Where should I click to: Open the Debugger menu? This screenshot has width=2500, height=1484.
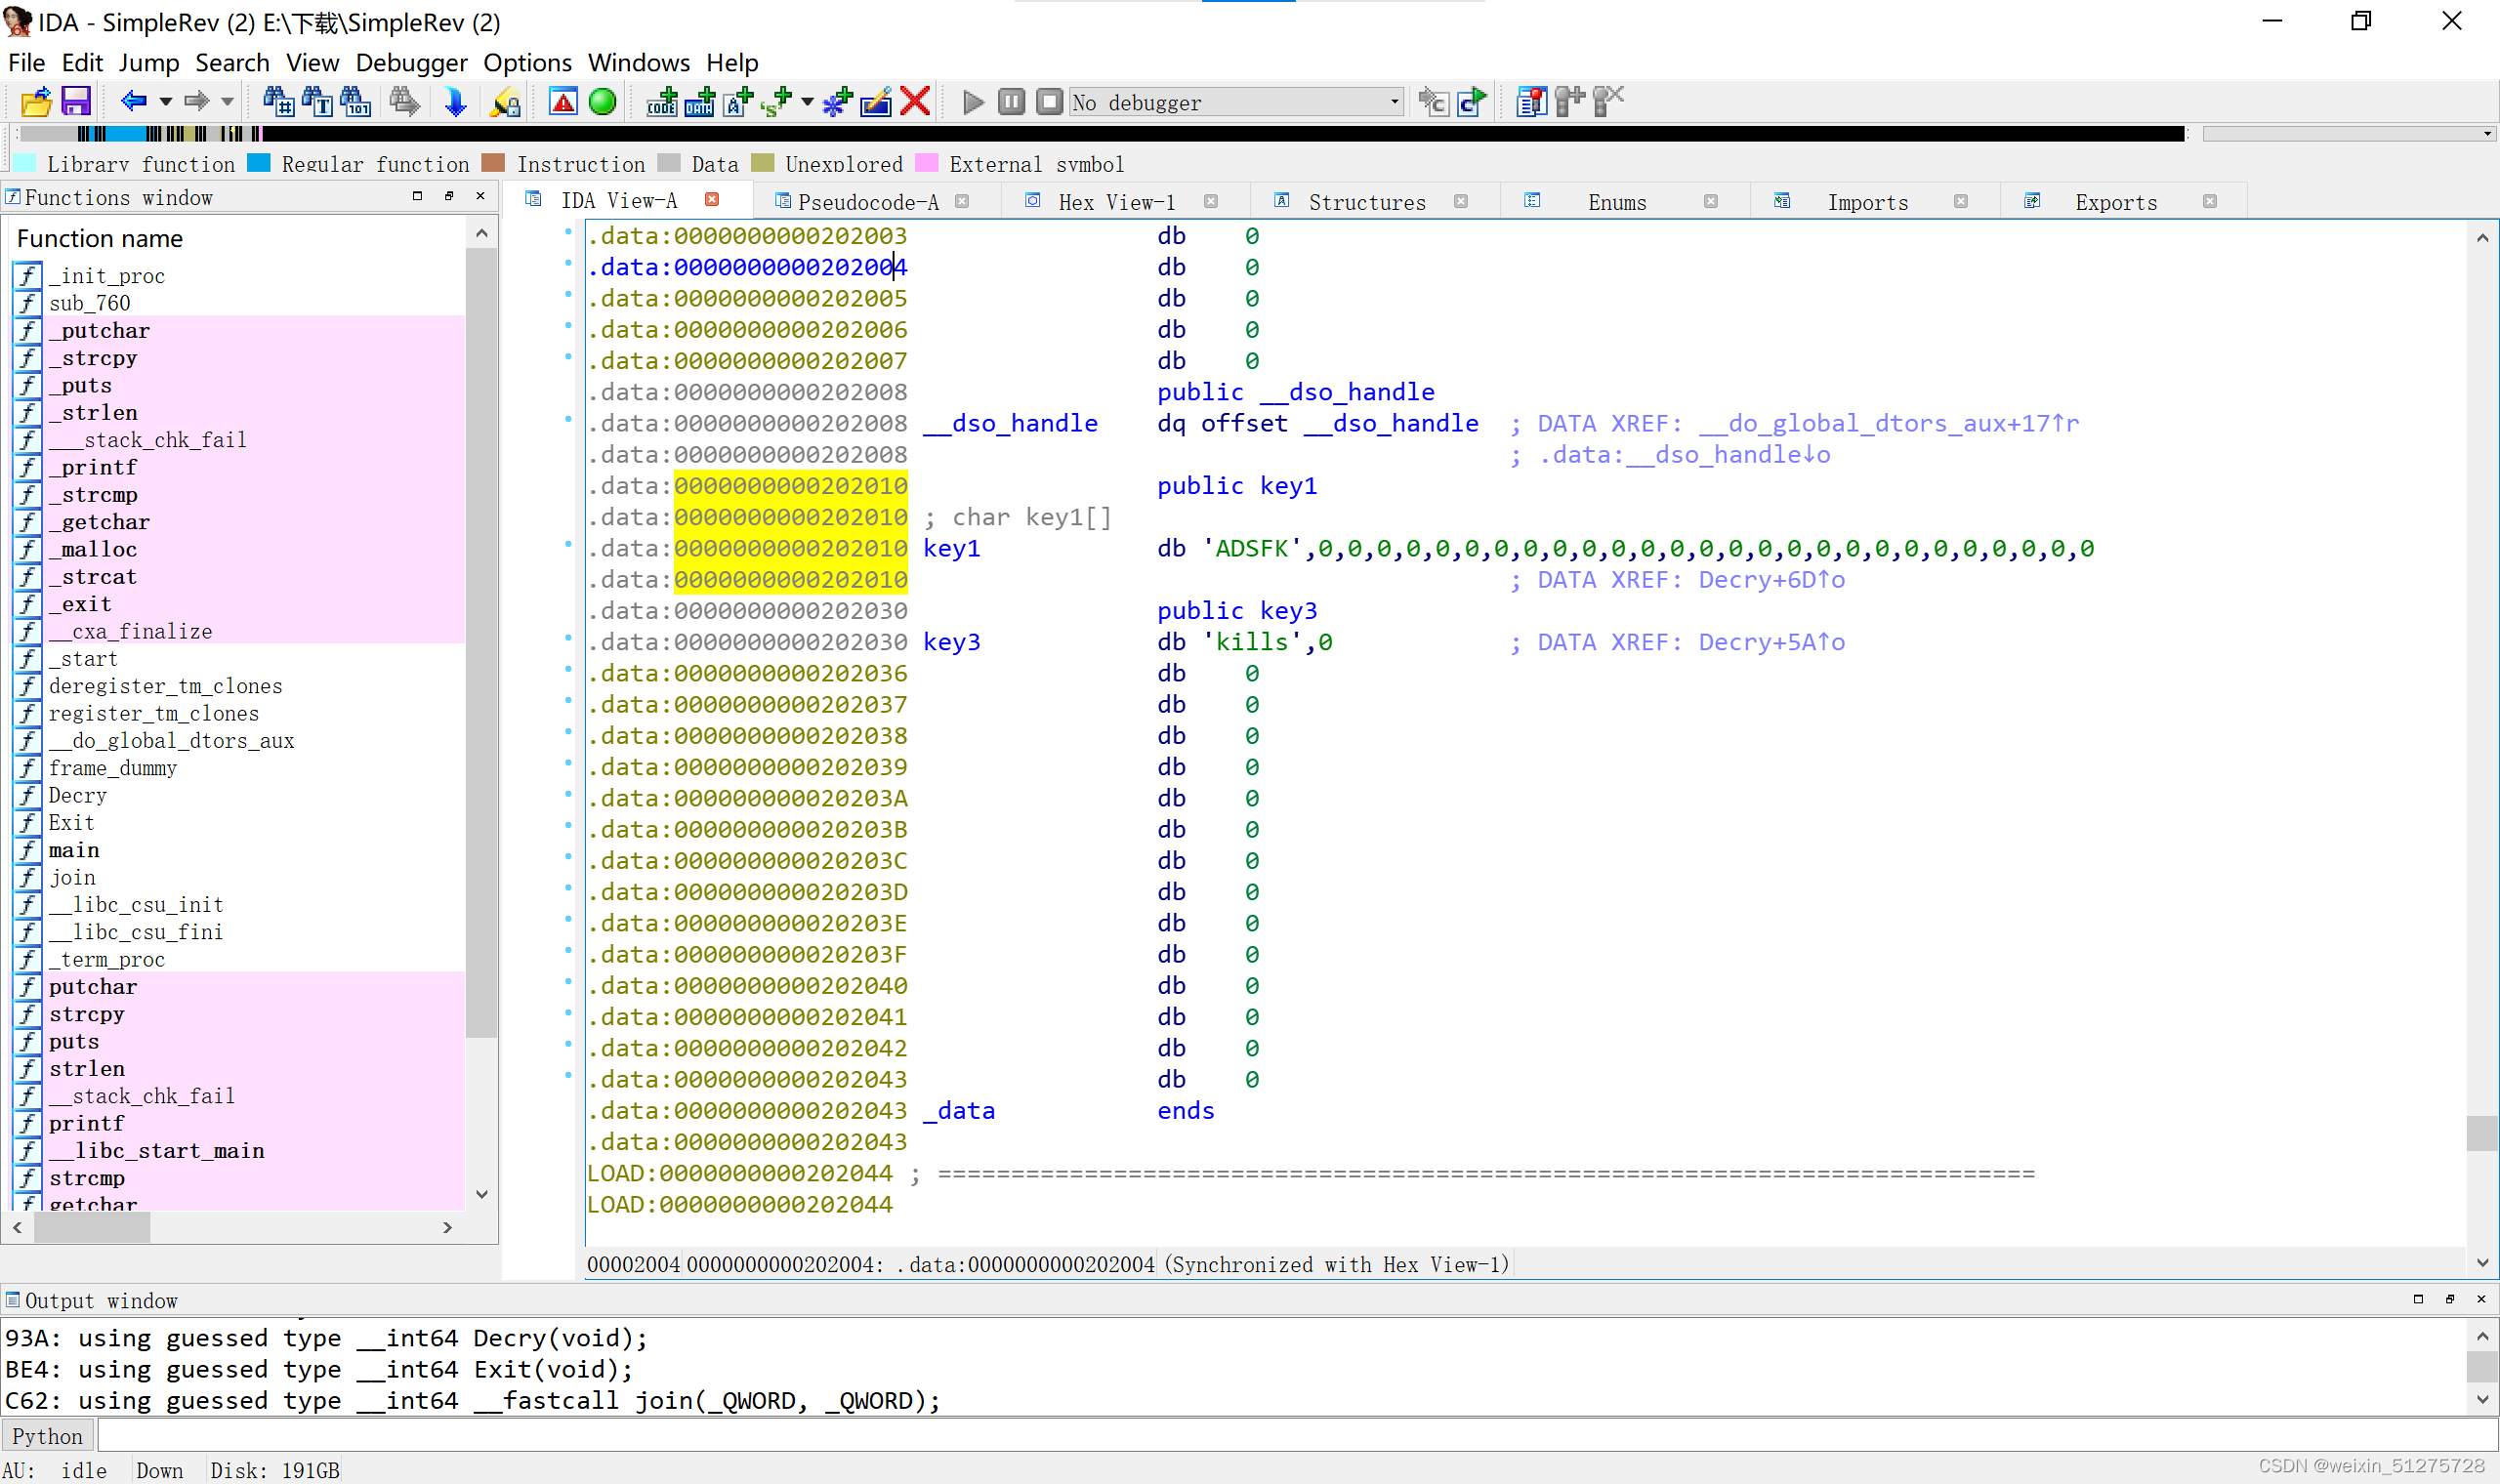coord(411,63)
